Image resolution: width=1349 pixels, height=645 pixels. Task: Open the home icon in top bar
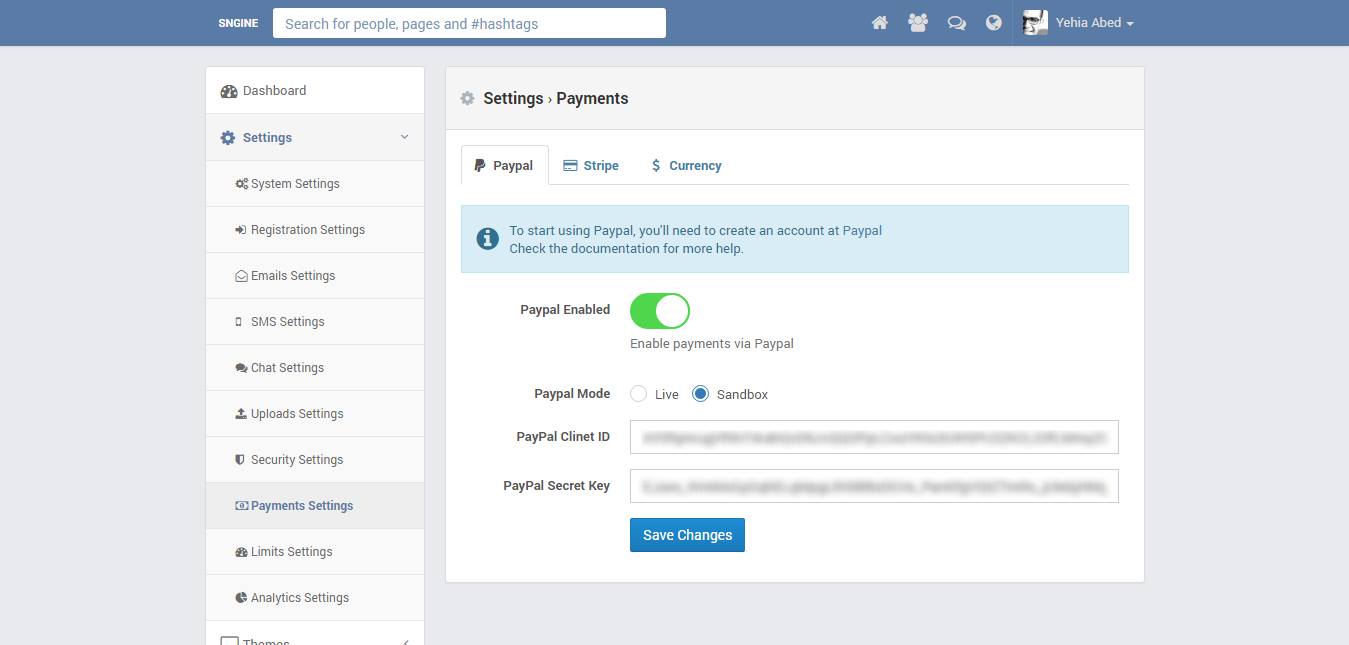(879, 23)
